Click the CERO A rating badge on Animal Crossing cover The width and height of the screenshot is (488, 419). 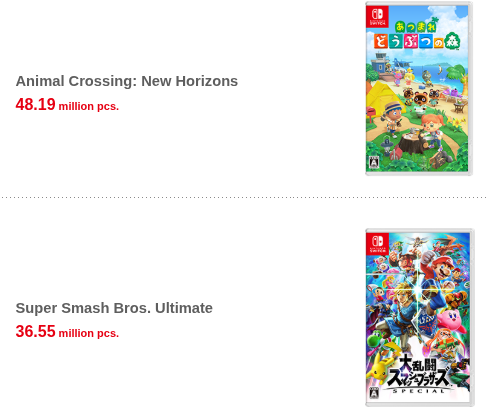(x=374, y=162)
